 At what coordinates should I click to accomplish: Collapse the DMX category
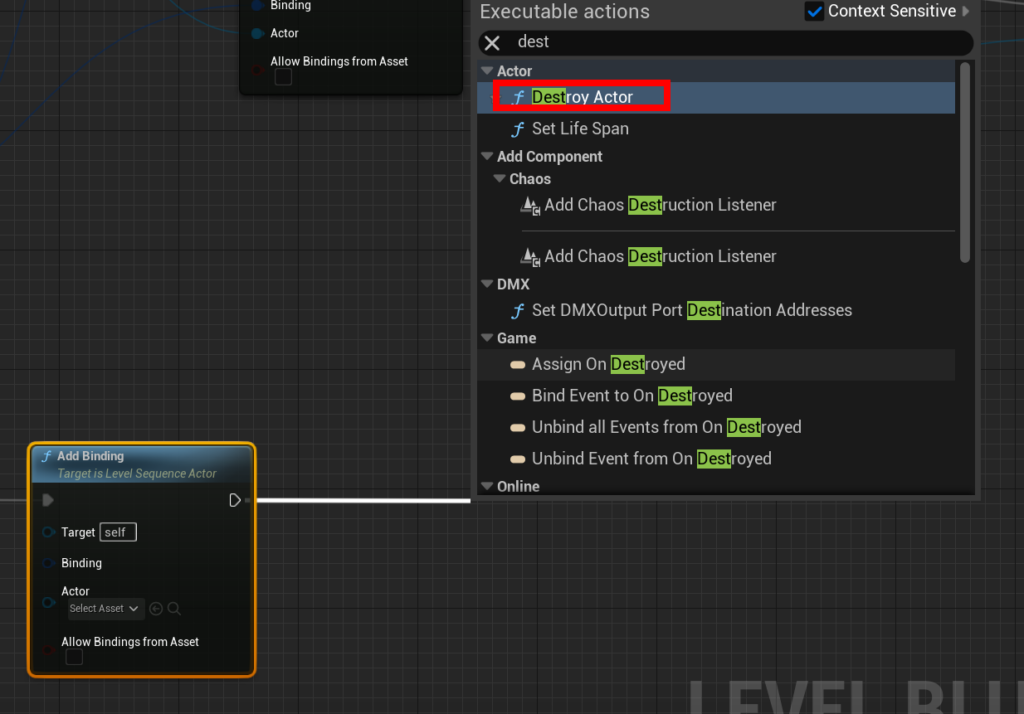pyautogui.click(x=487, y=284)
